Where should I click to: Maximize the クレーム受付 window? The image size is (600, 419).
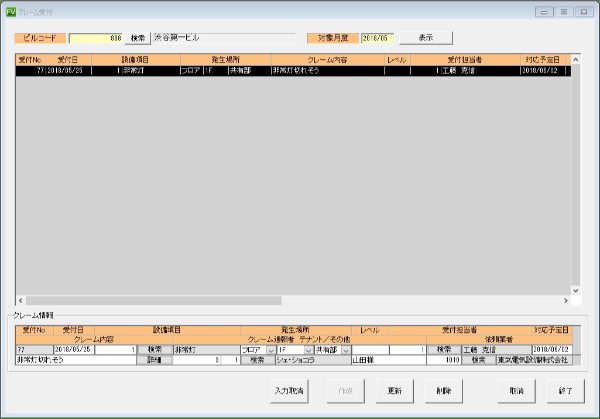click(x=564, y=12)
